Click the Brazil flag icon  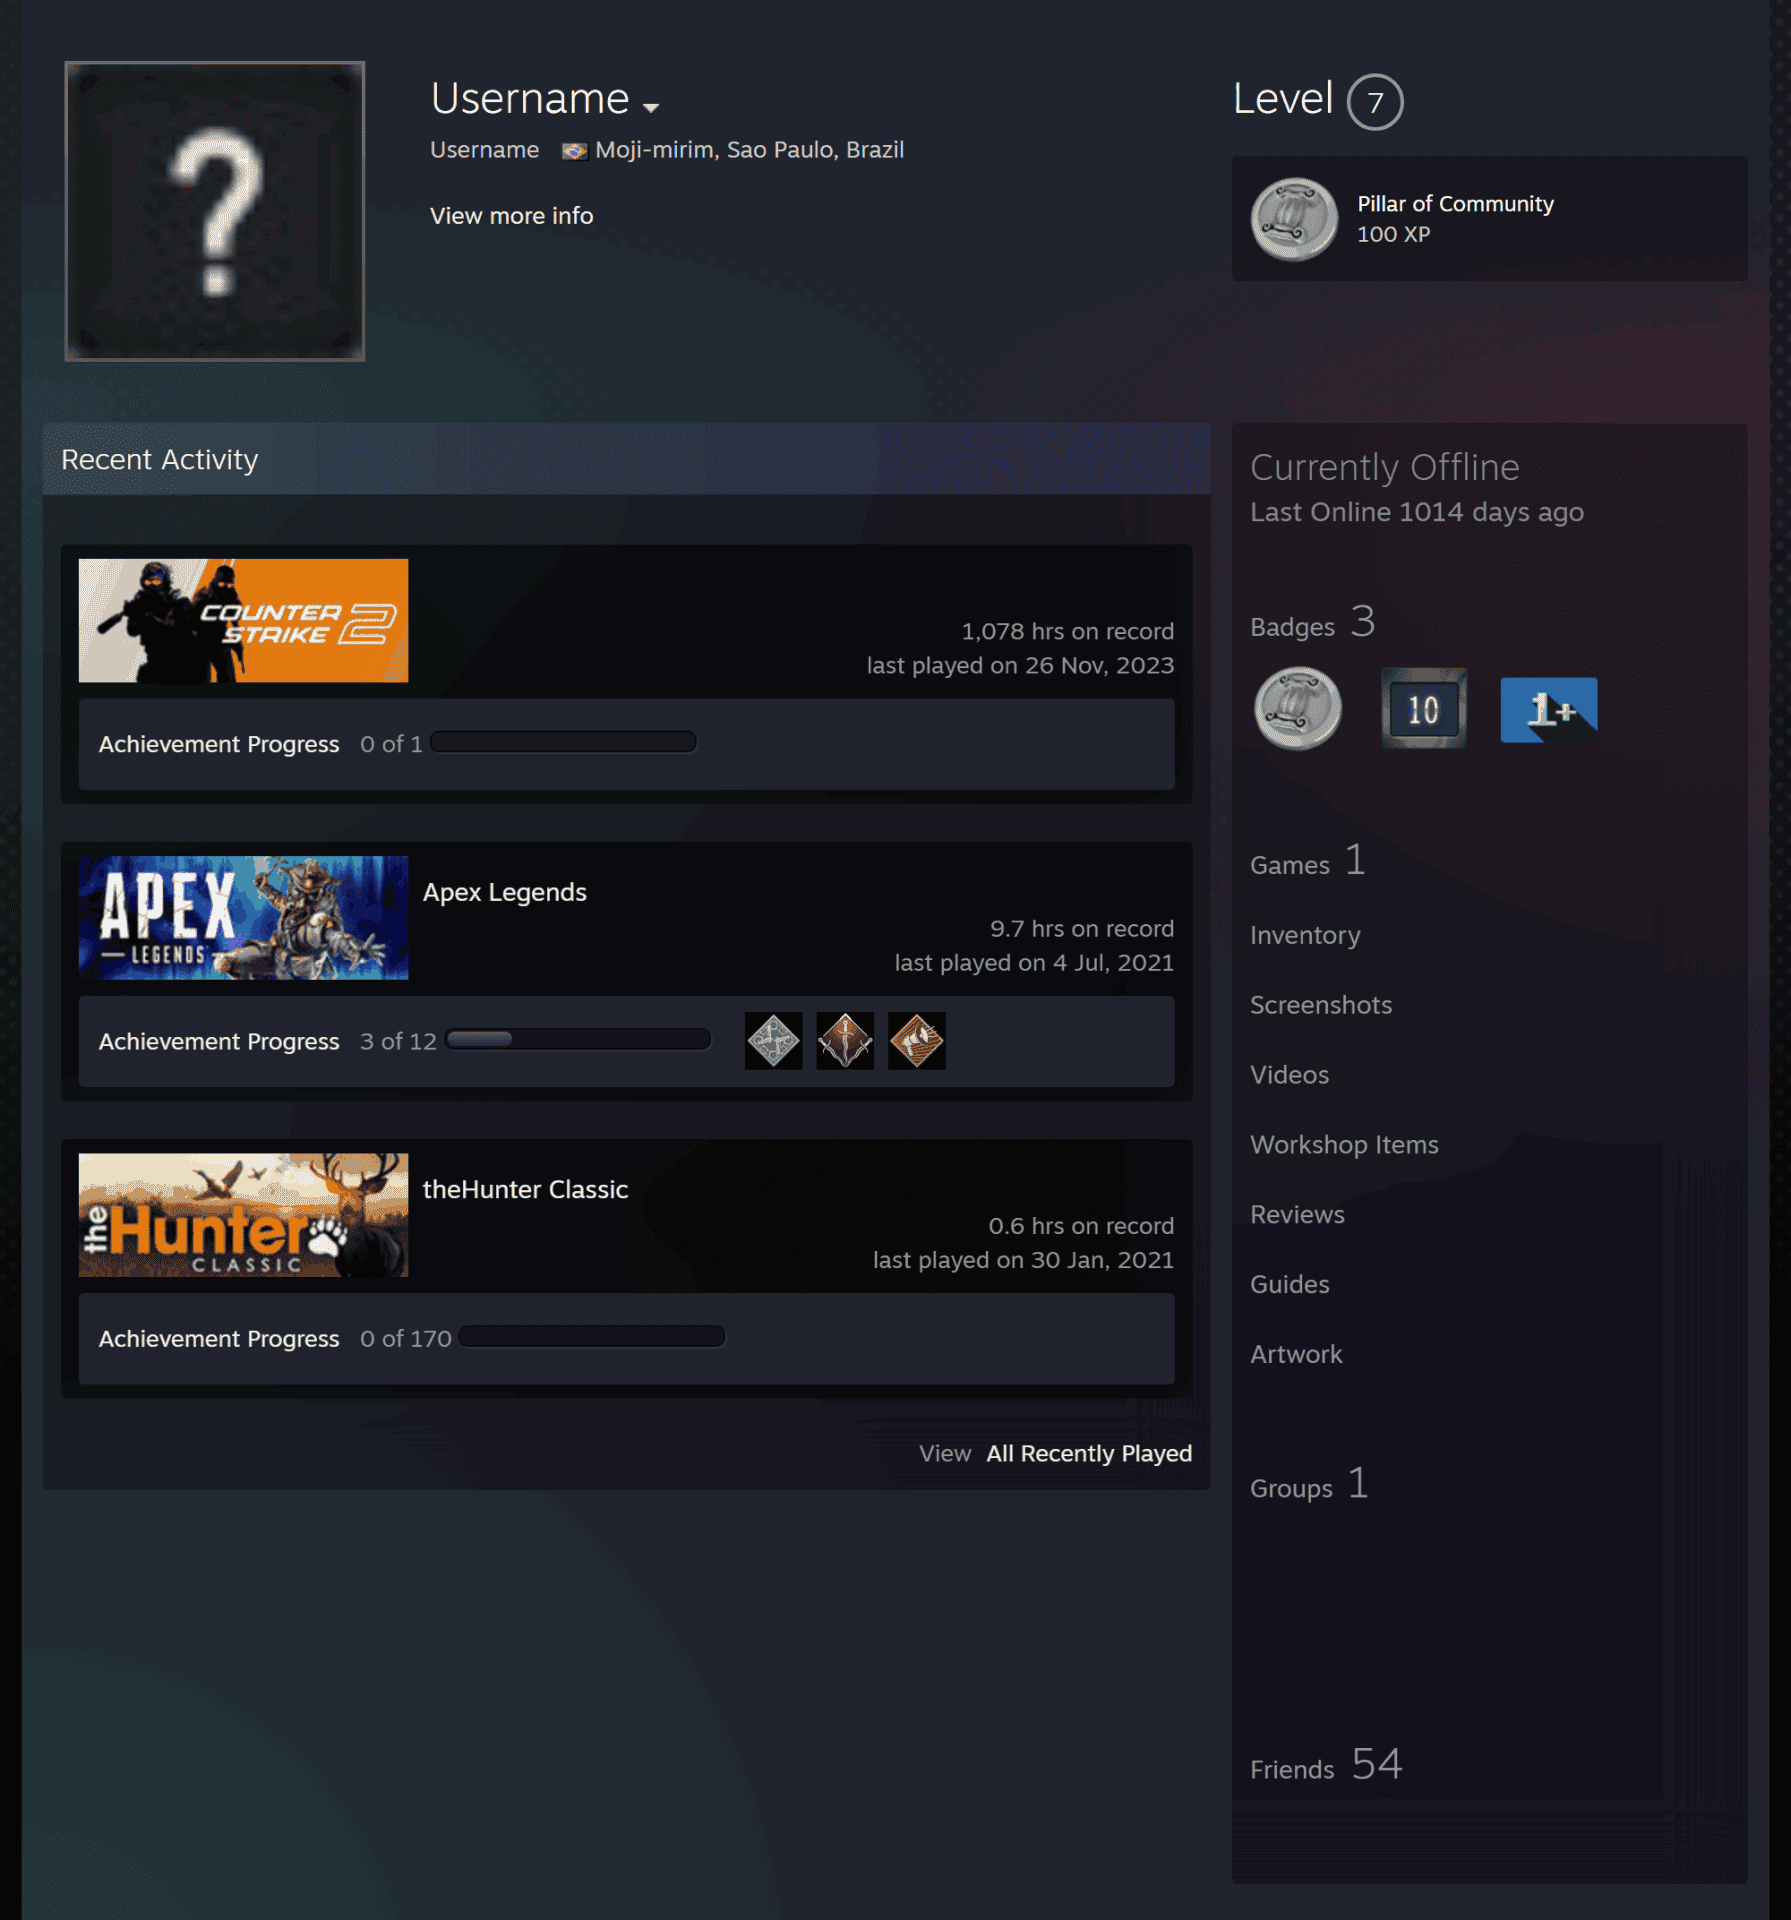click(x=574, y=151)
